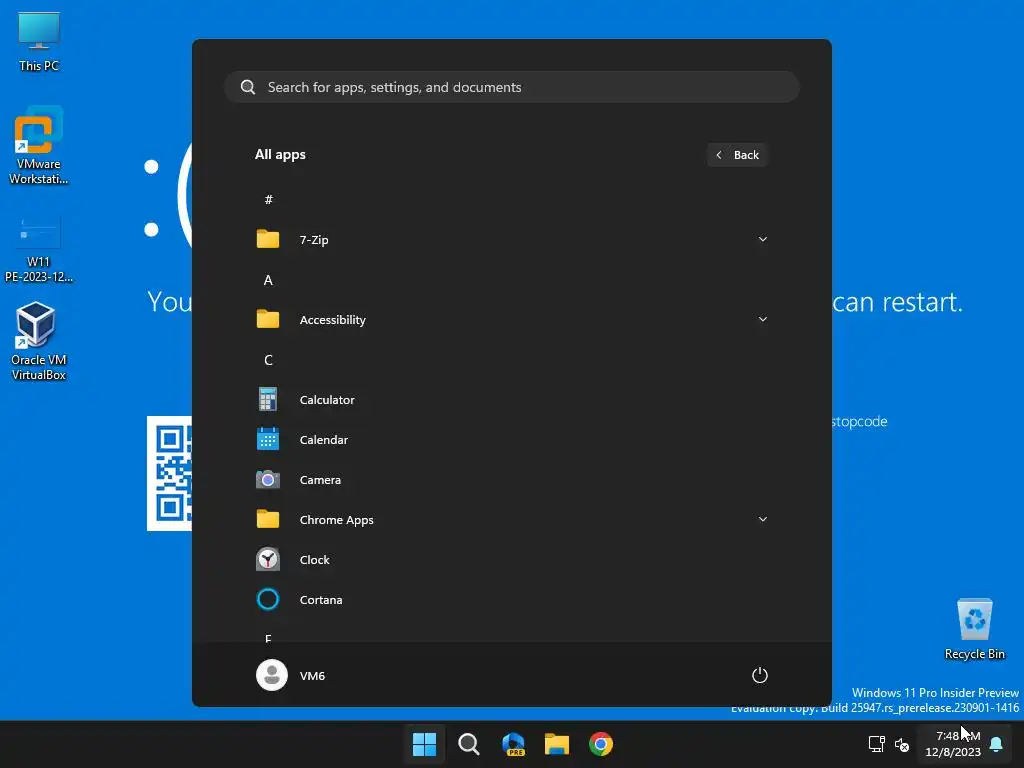Click the Accessibility folder icon
Screen dimensions: 1024x768
tap(268, 319)
